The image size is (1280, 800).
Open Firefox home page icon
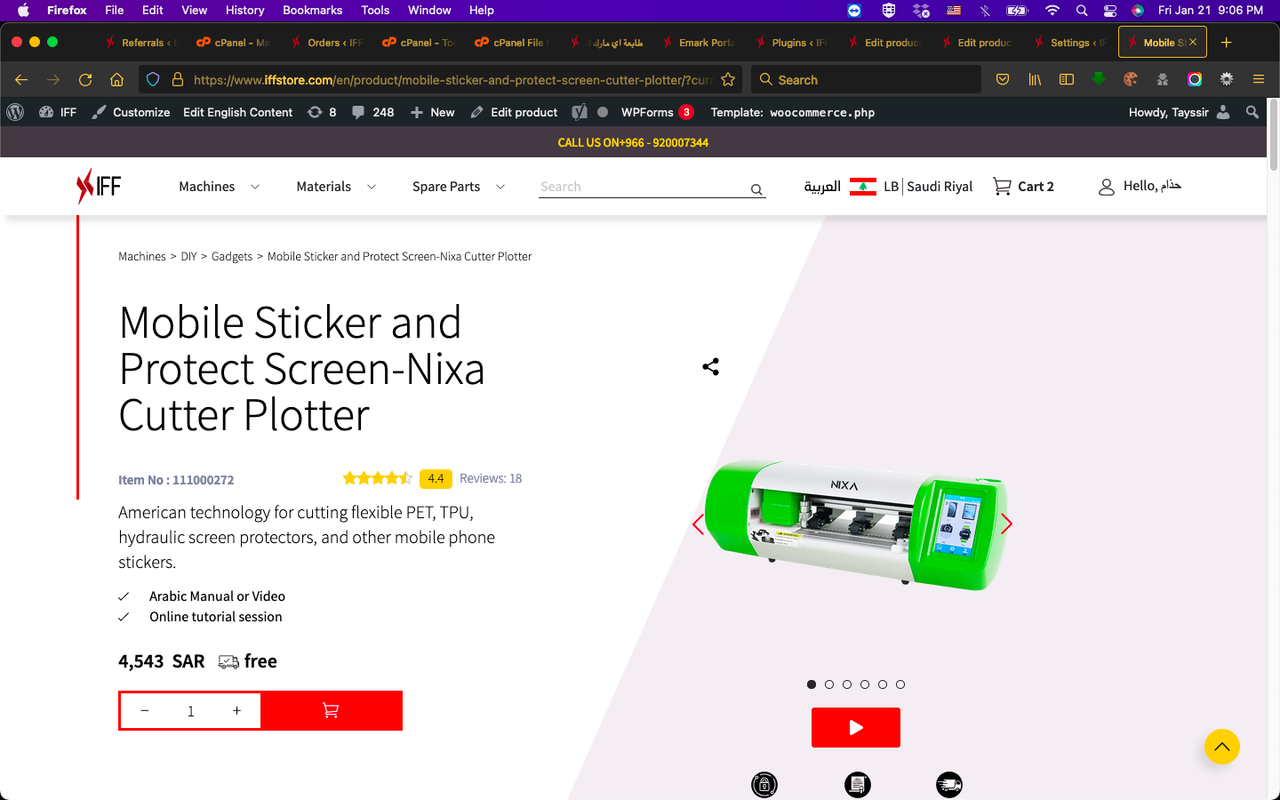[117, 79]
